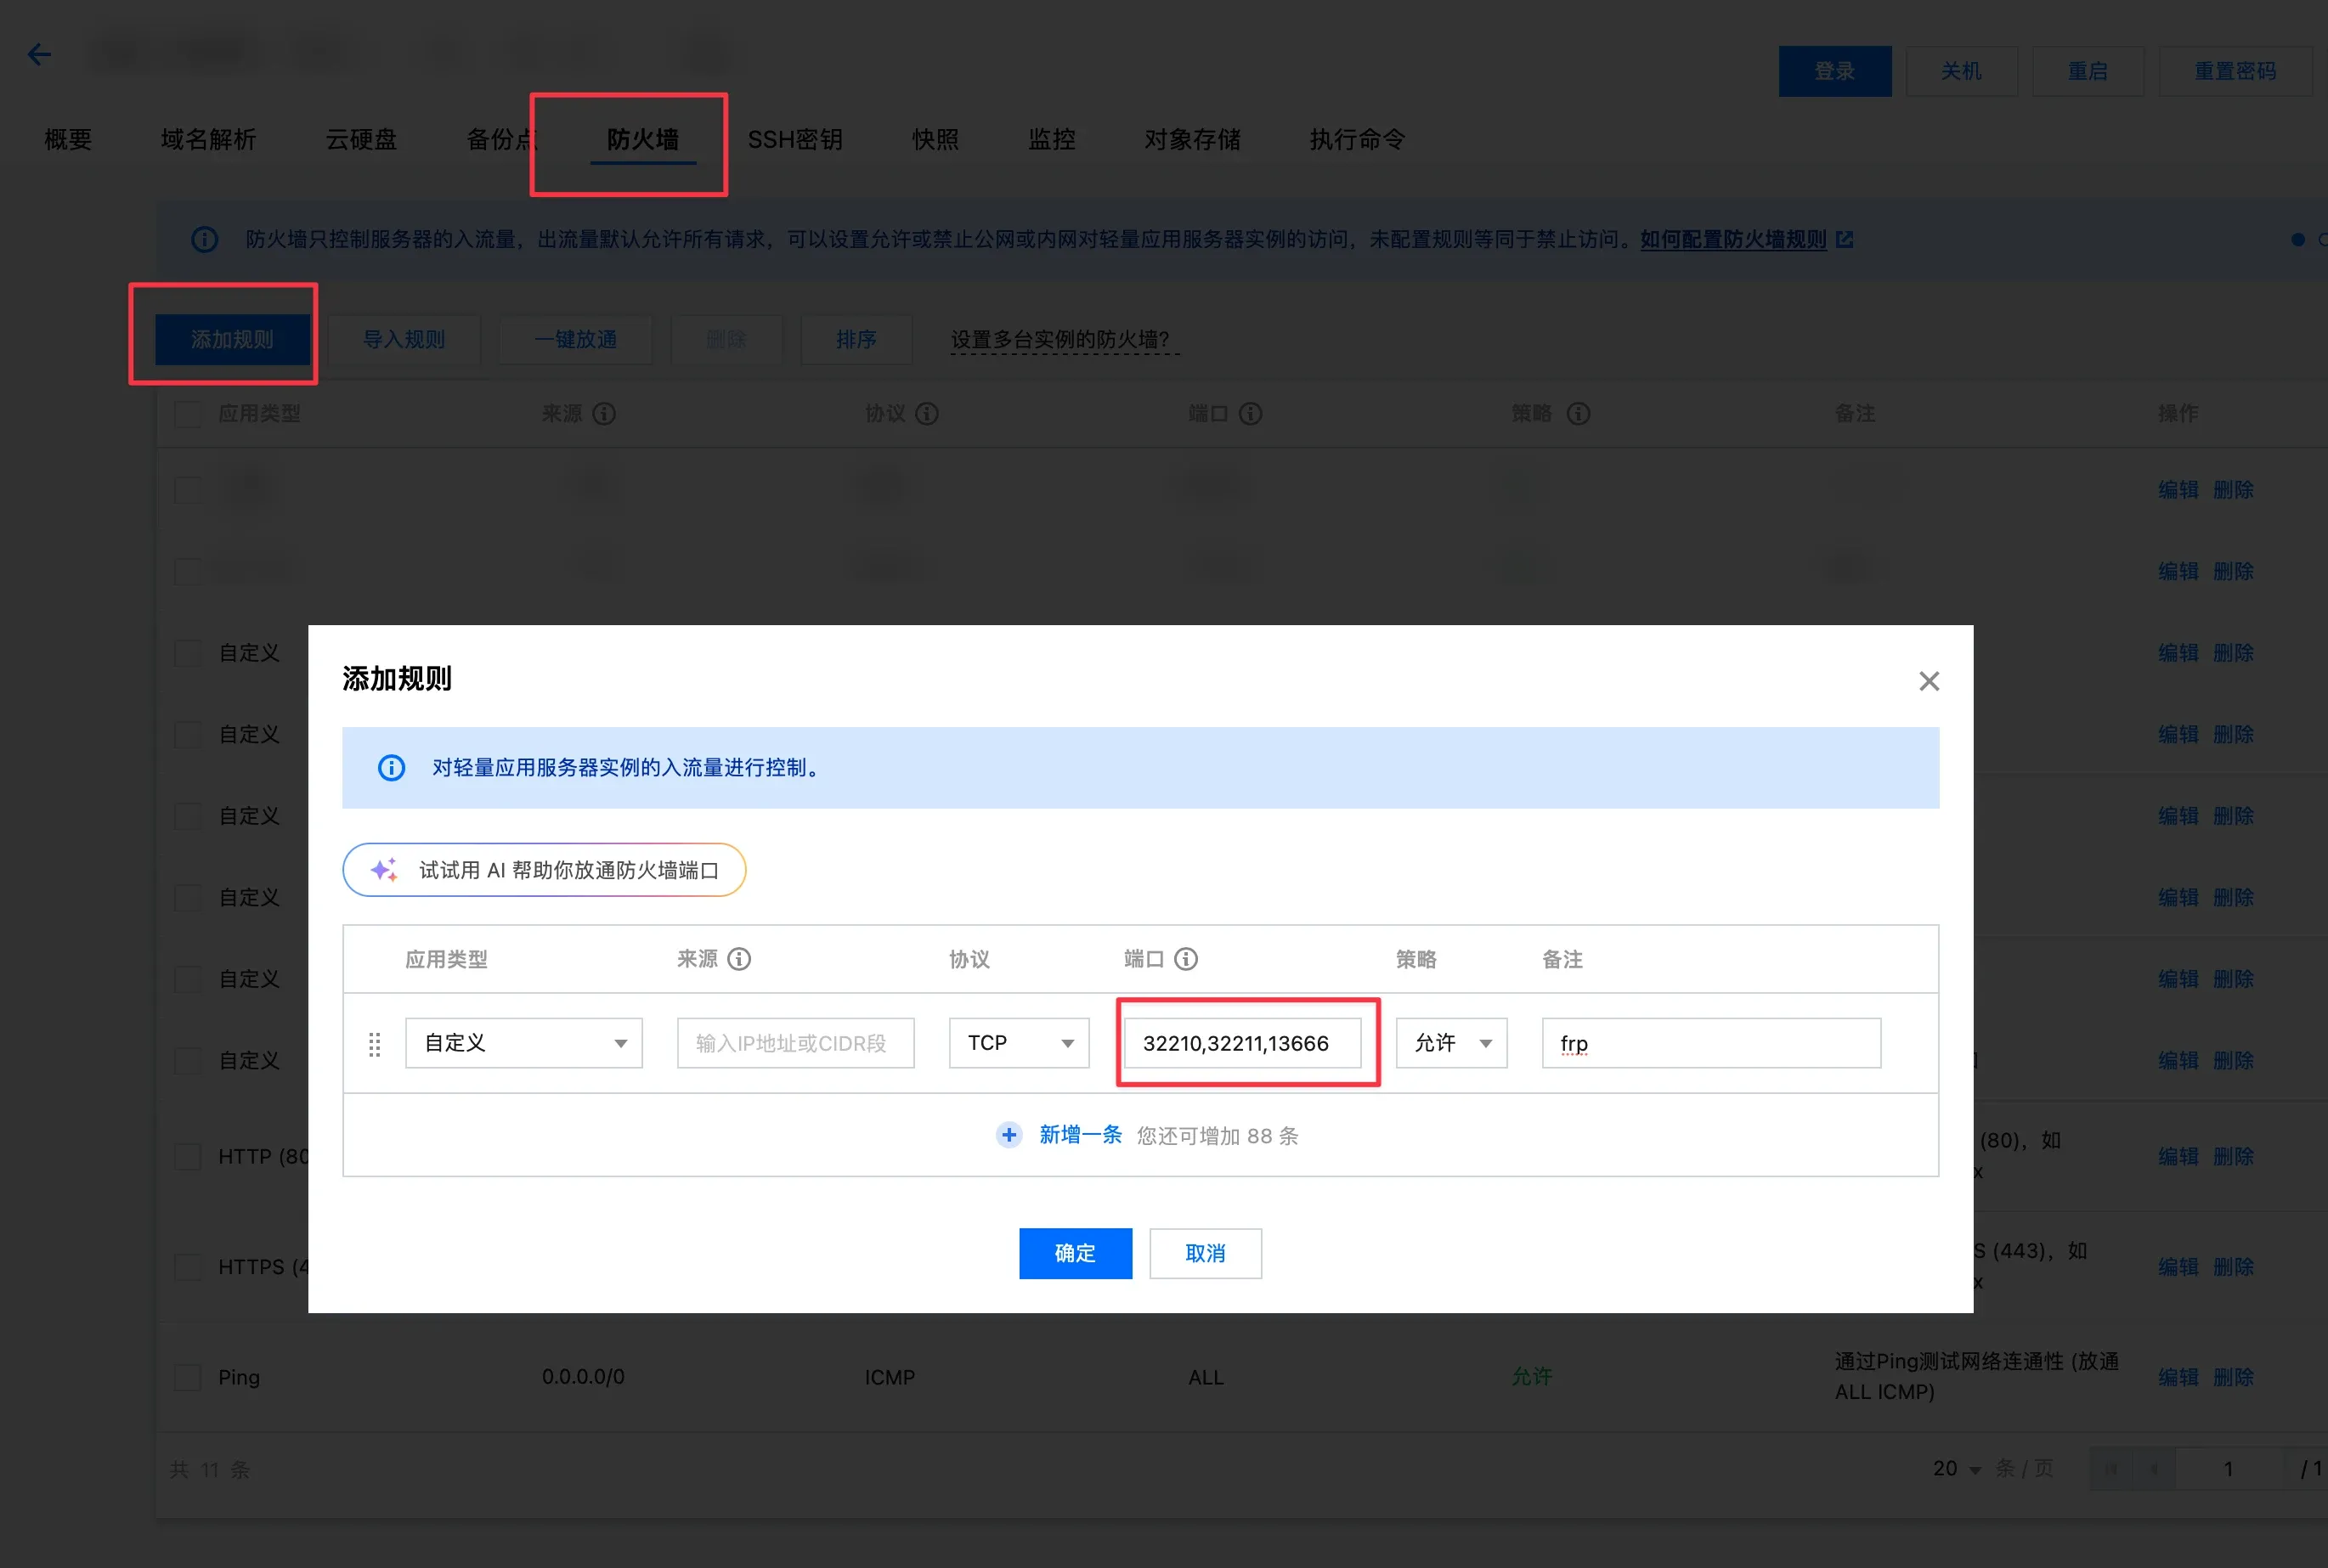Open the 允许 policy dropdown
The width and height of the screenshot is (2328, 1568).
tap(1451, 1043)
